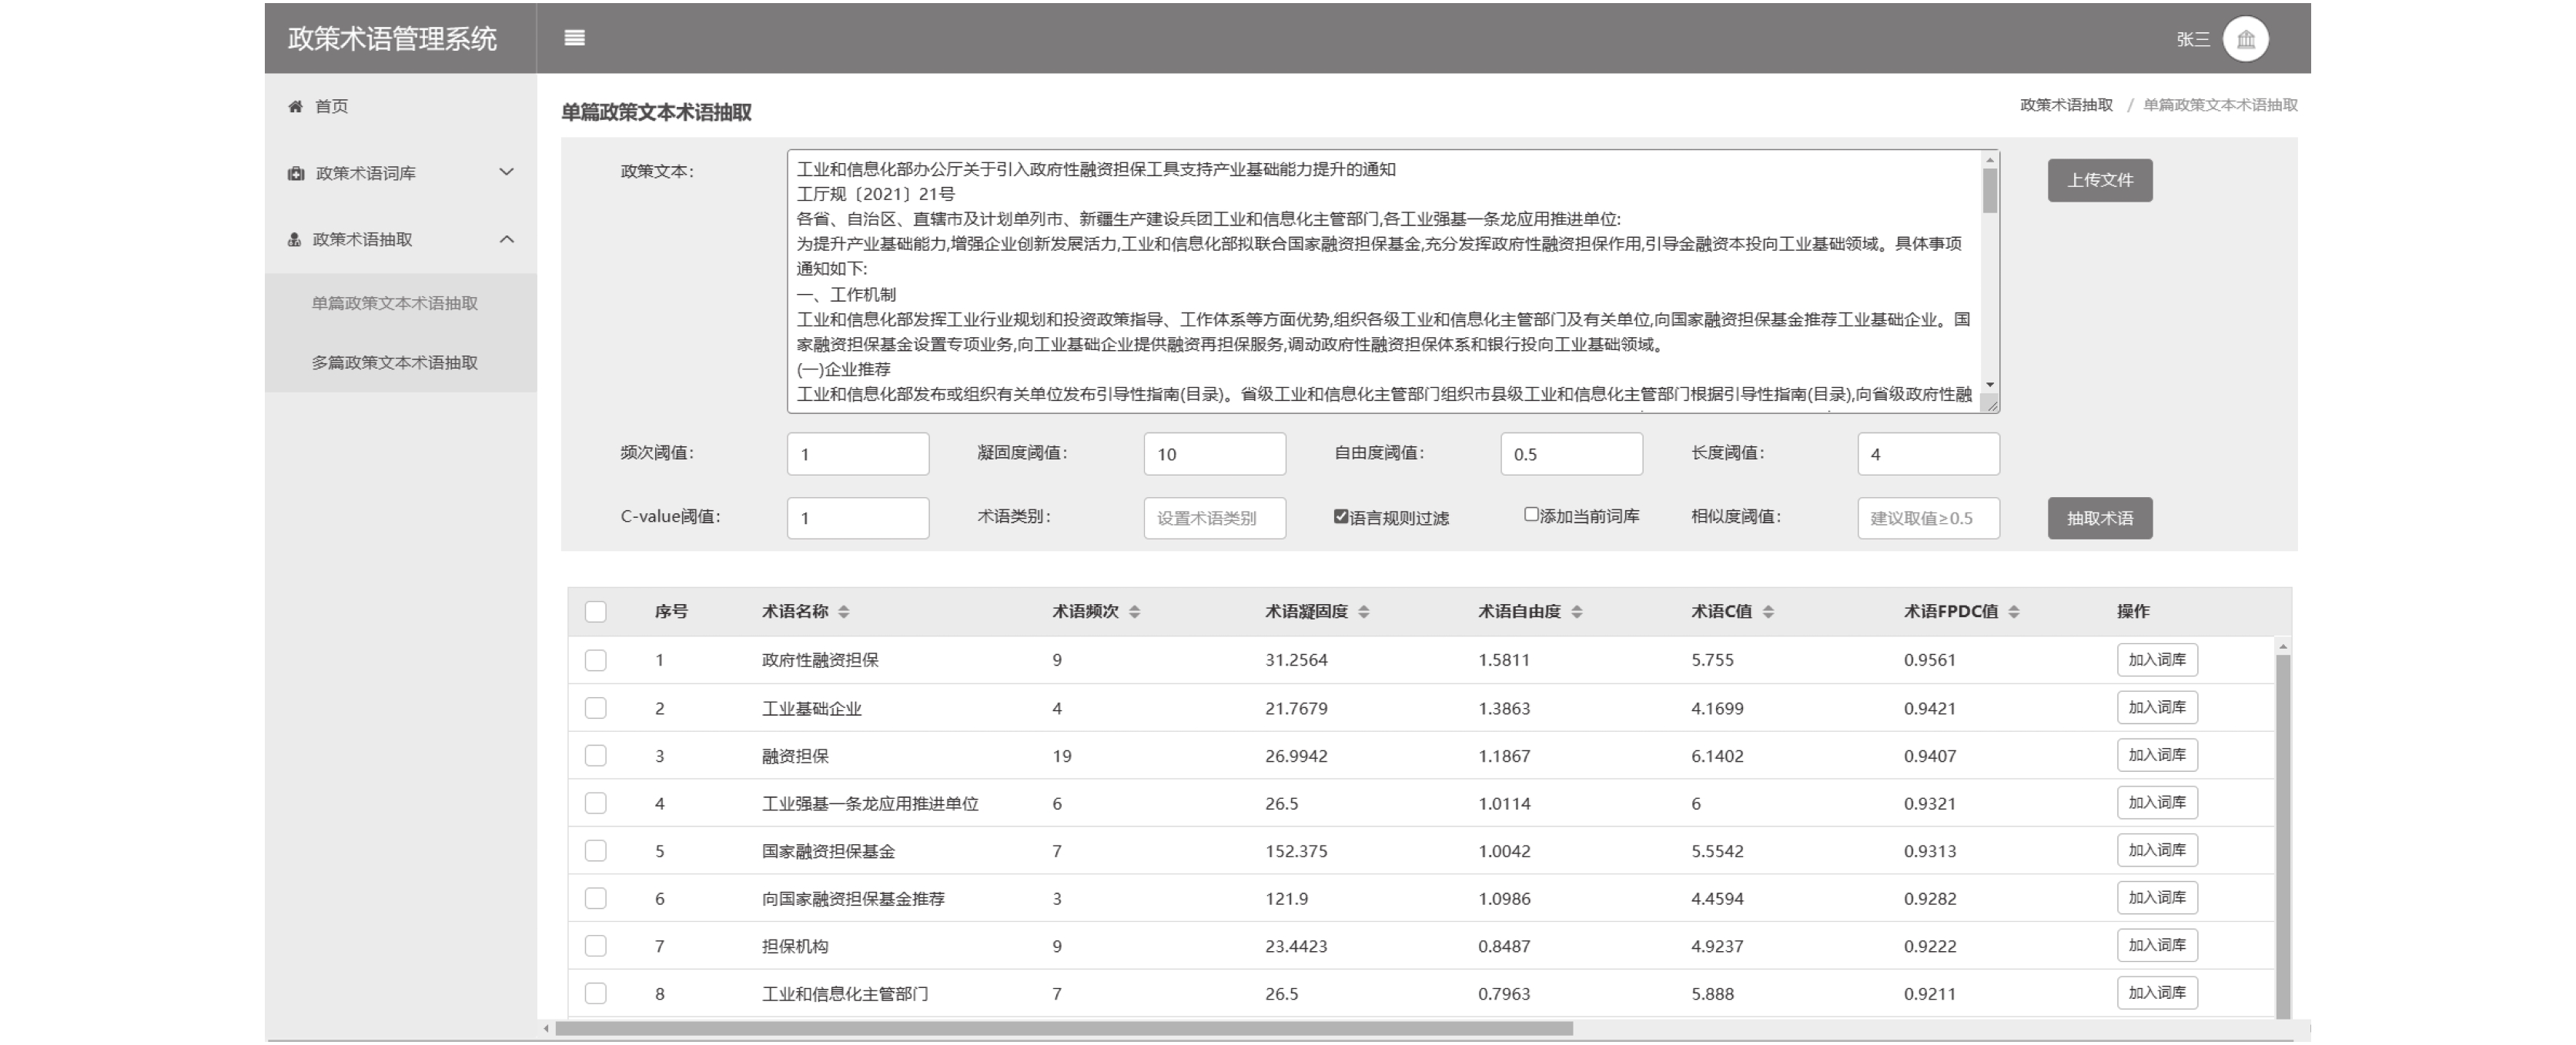Click the person icon beside 政策术语抽取
Viewport: 2576px width, 1045px height.
pos(294,239)
